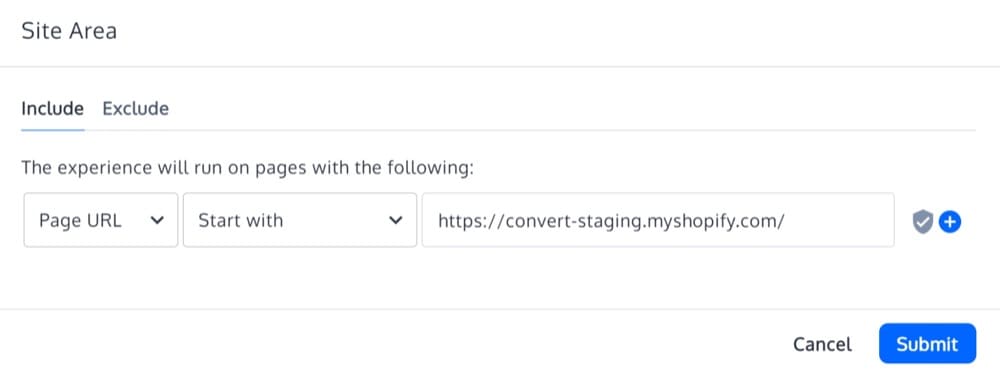Cancel the Site Area dialog
Image resolution: width=1000 pixels, height=373 pixels.
coord(822,344)
